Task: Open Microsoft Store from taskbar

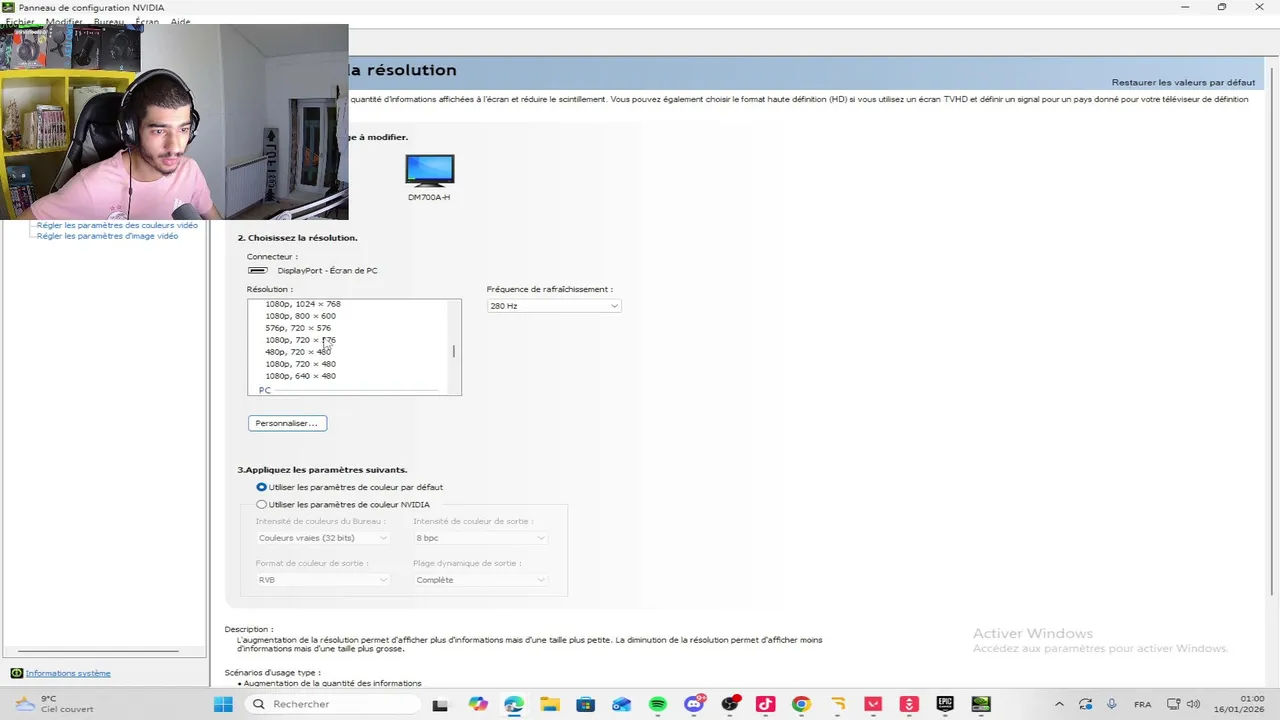Action: [x=585, y=704]
